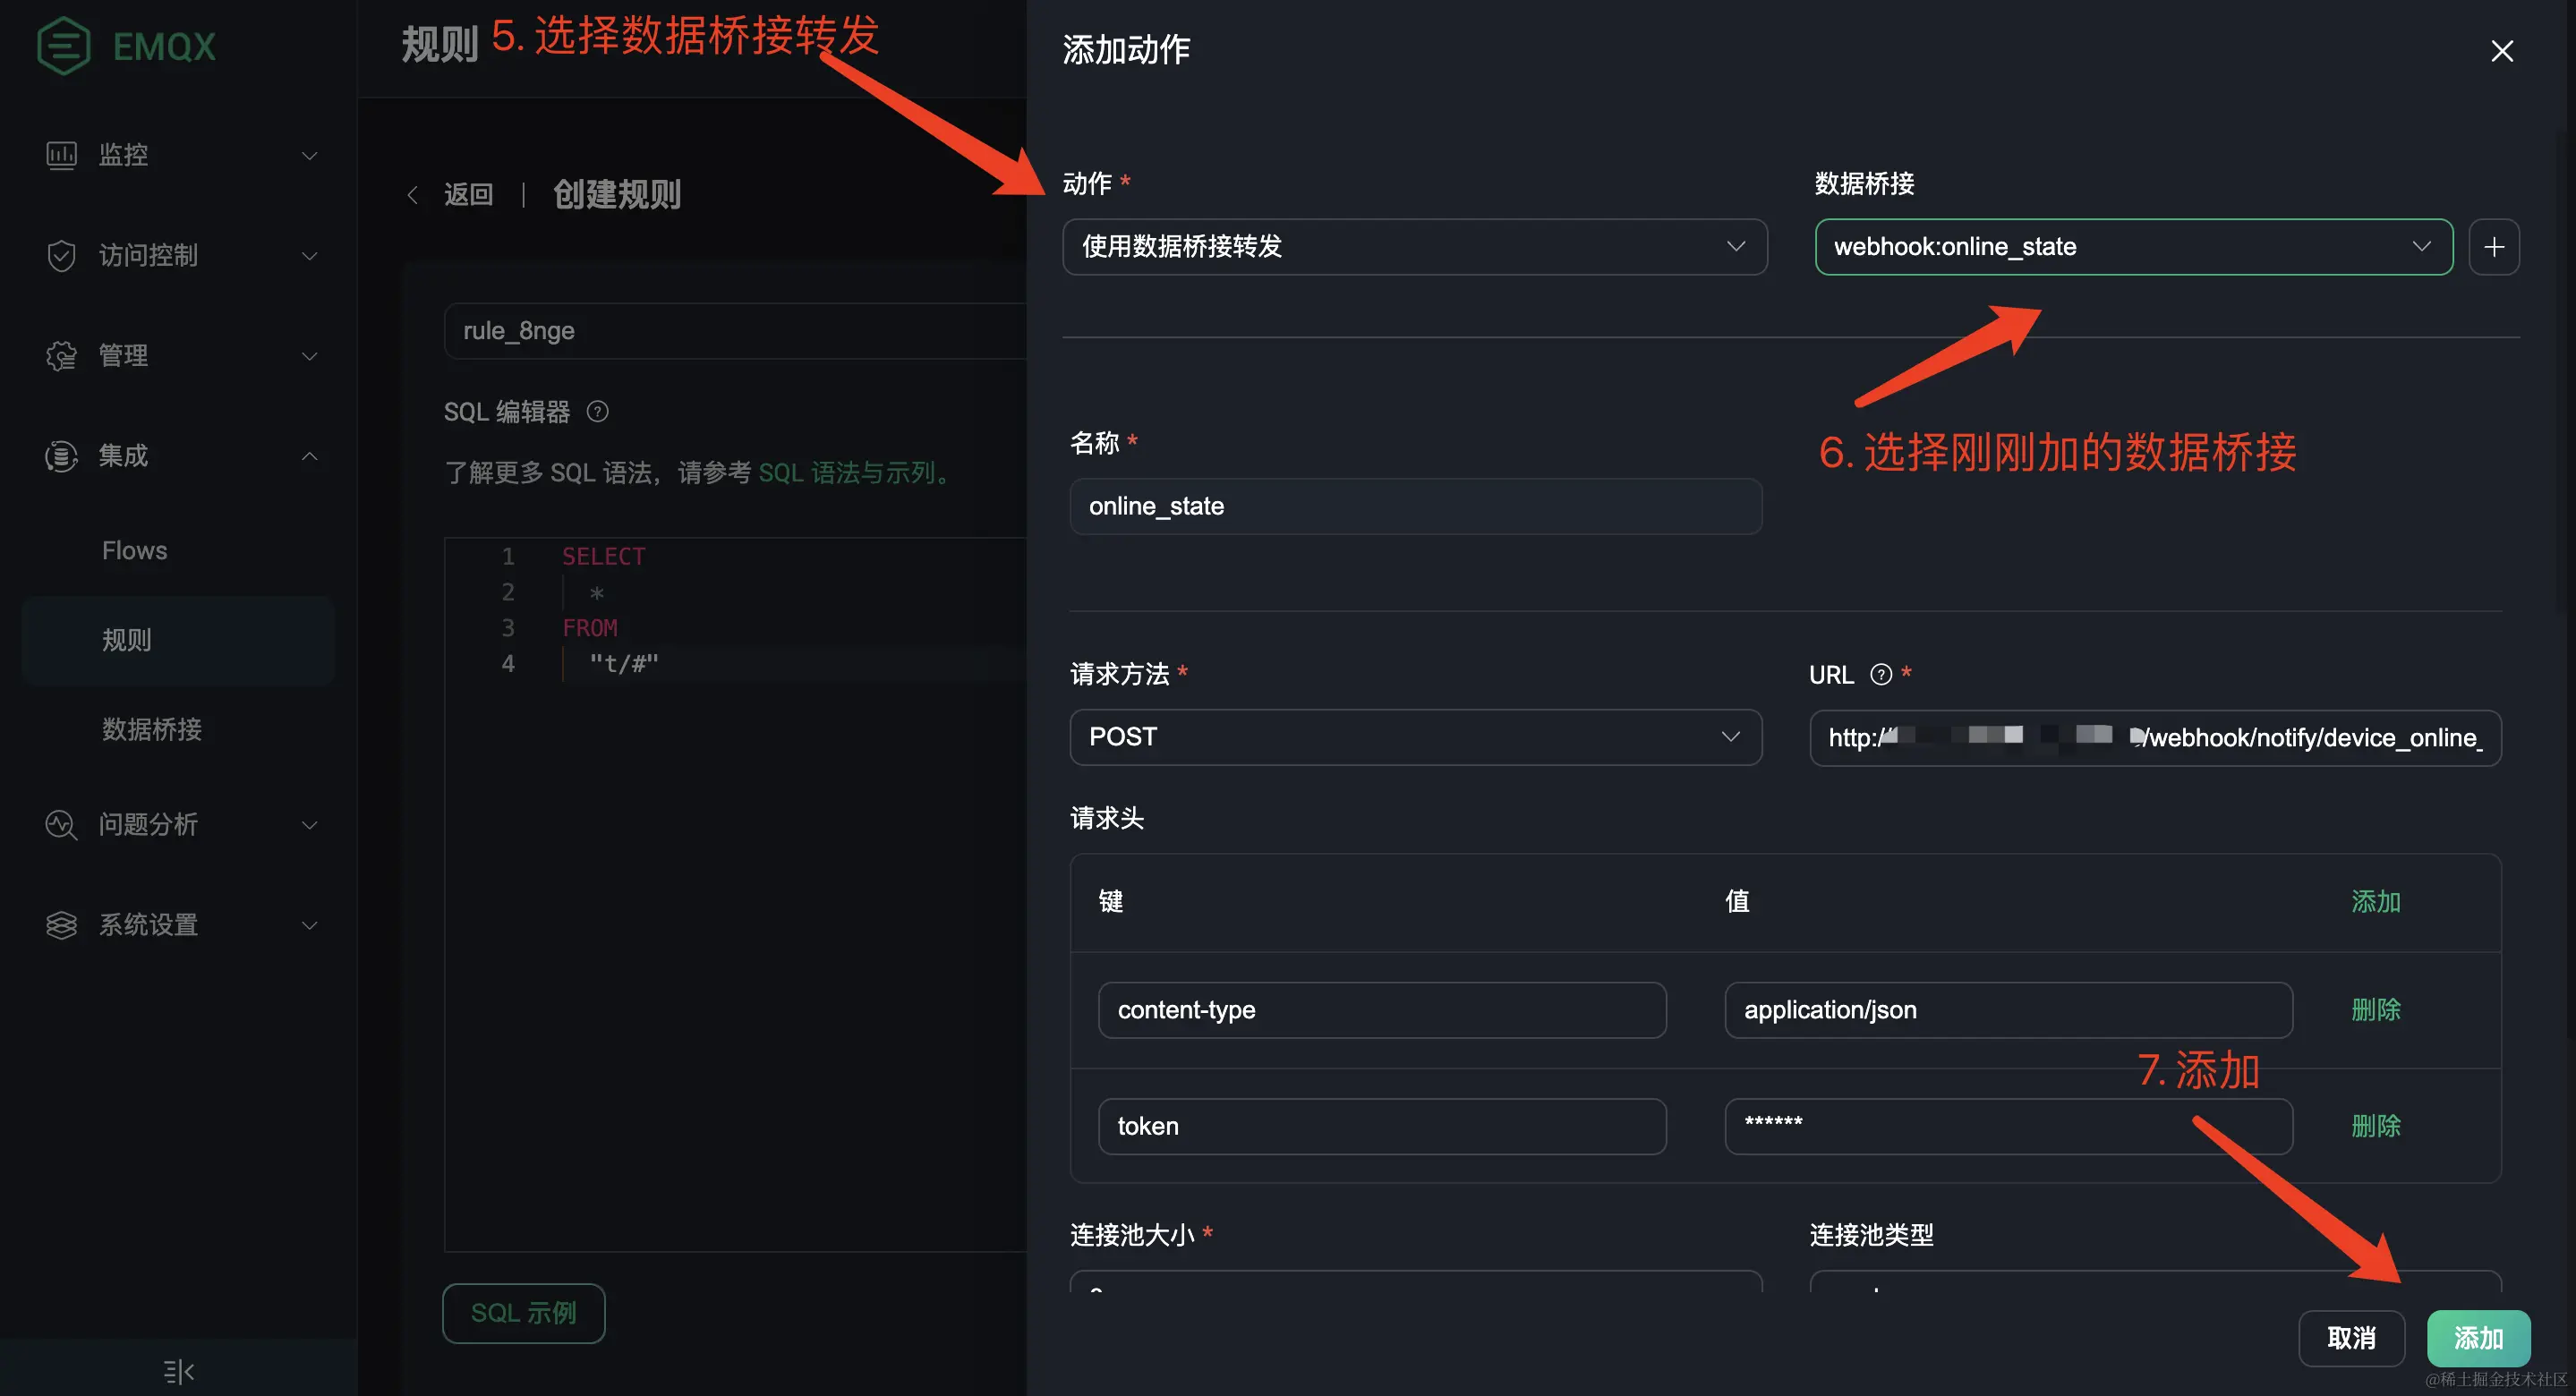
Task: Click the 访问控制 shield icon
Action: click(61, 256)
